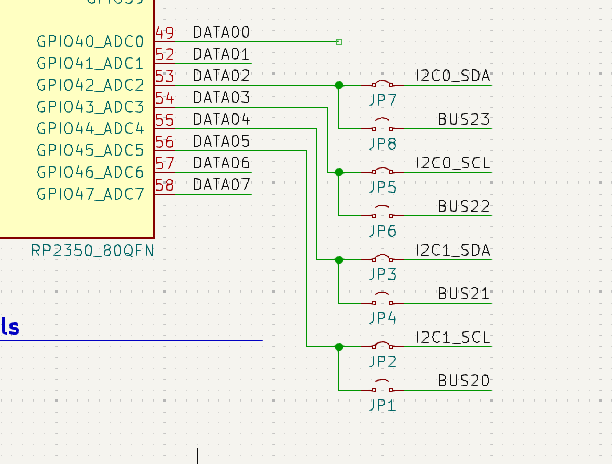Click the JP4 jumper symbol

coord(383,302)
